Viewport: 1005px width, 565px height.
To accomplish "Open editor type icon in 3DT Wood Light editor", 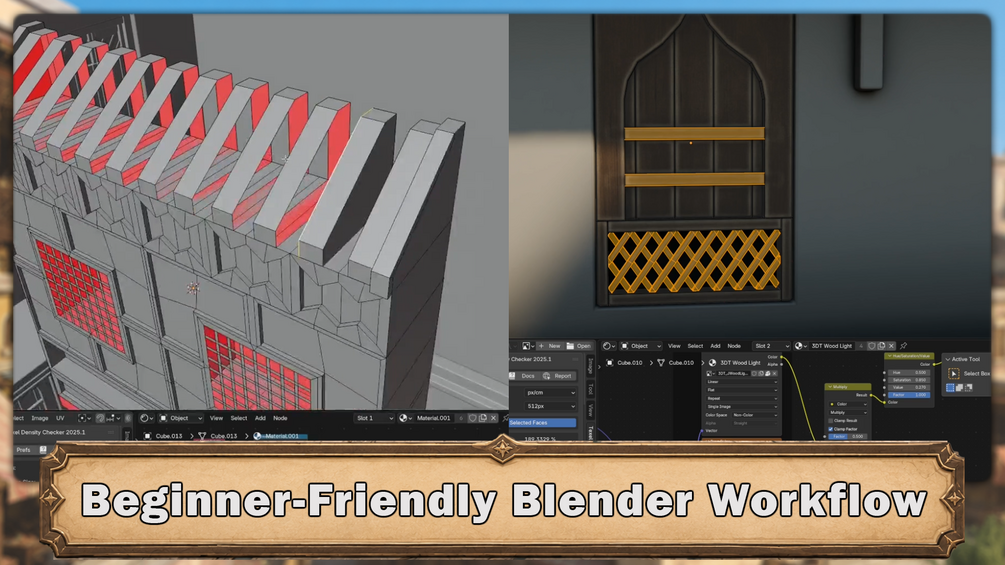I will click(x=608, y=346).
